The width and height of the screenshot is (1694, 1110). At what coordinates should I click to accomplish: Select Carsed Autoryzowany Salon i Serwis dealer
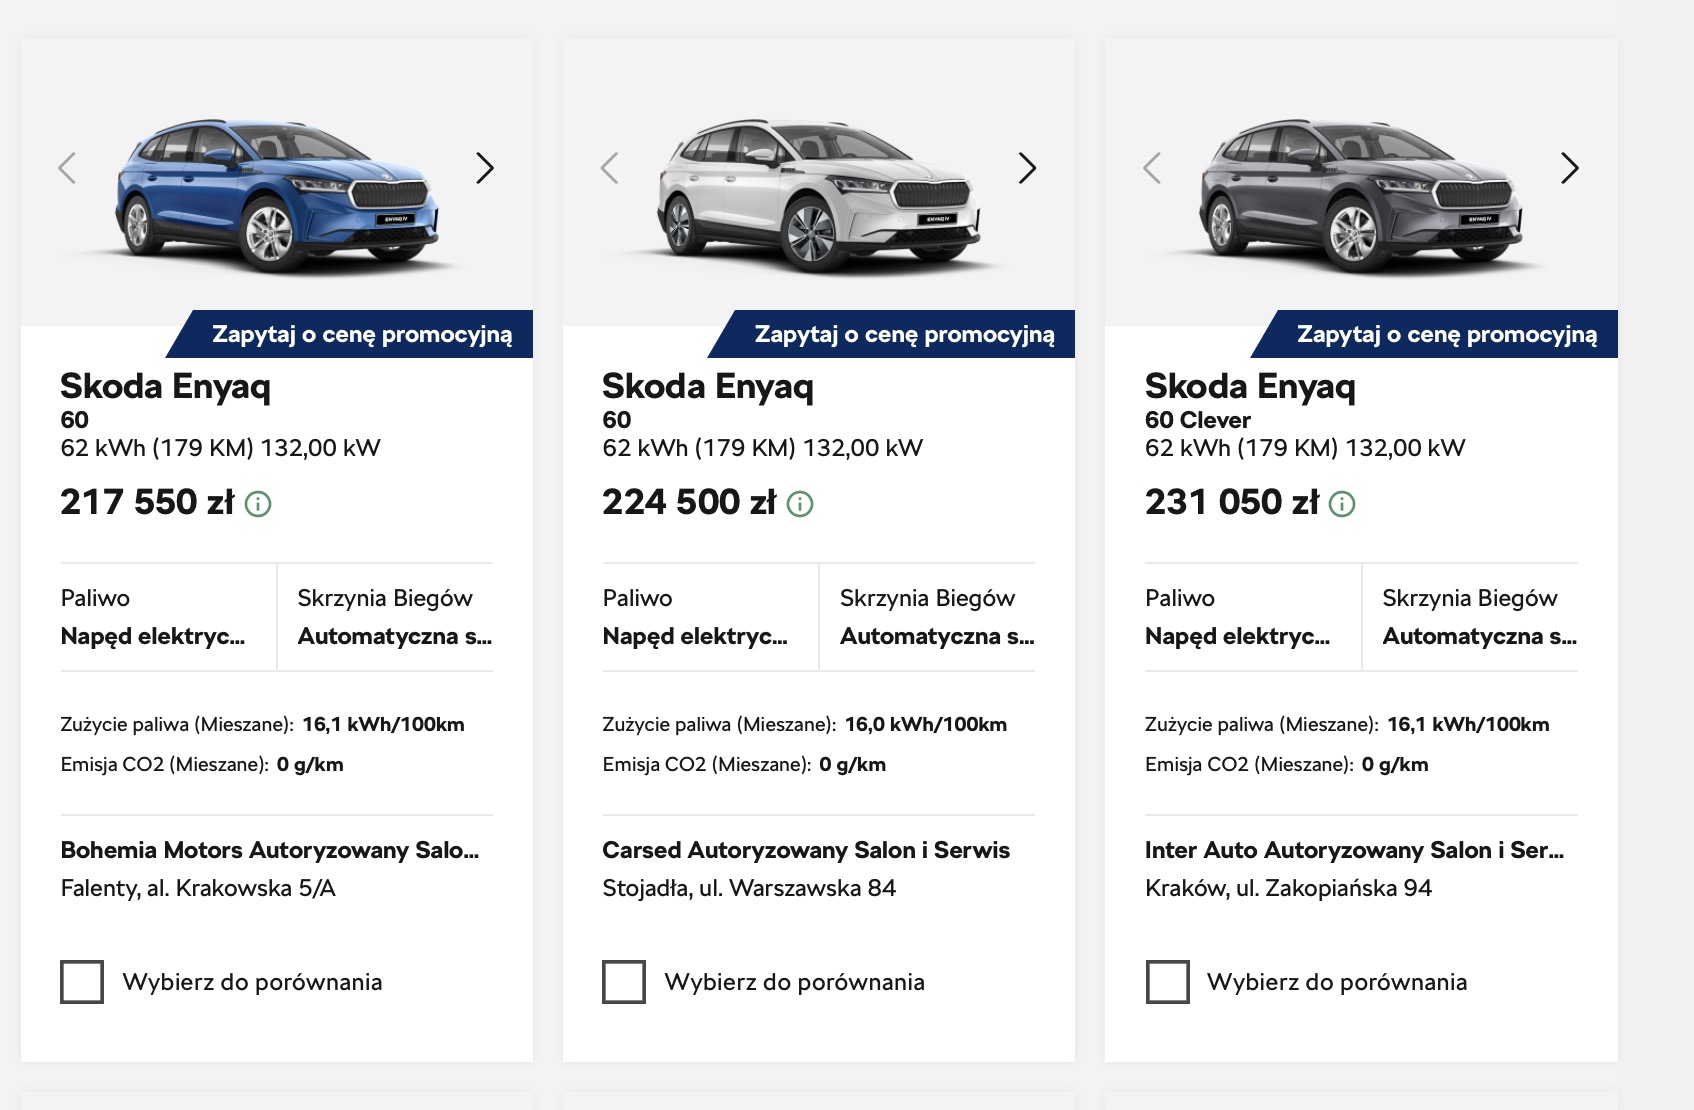[x=806, y=850]
